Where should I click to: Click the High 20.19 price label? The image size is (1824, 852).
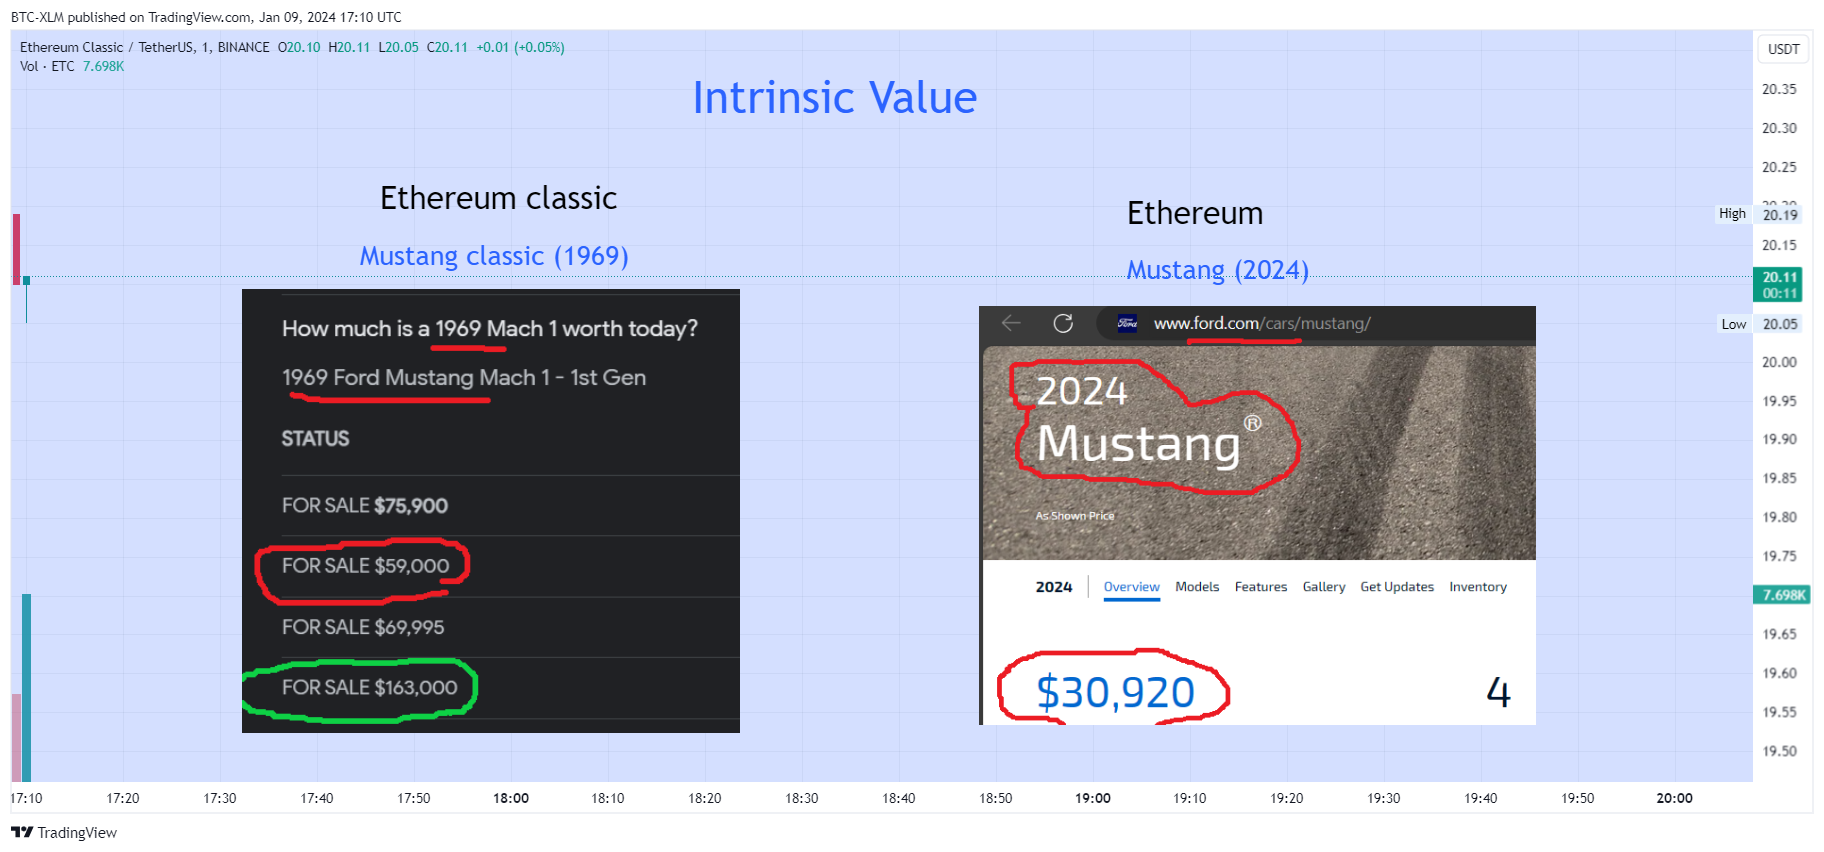click(x=1759, y=214)
